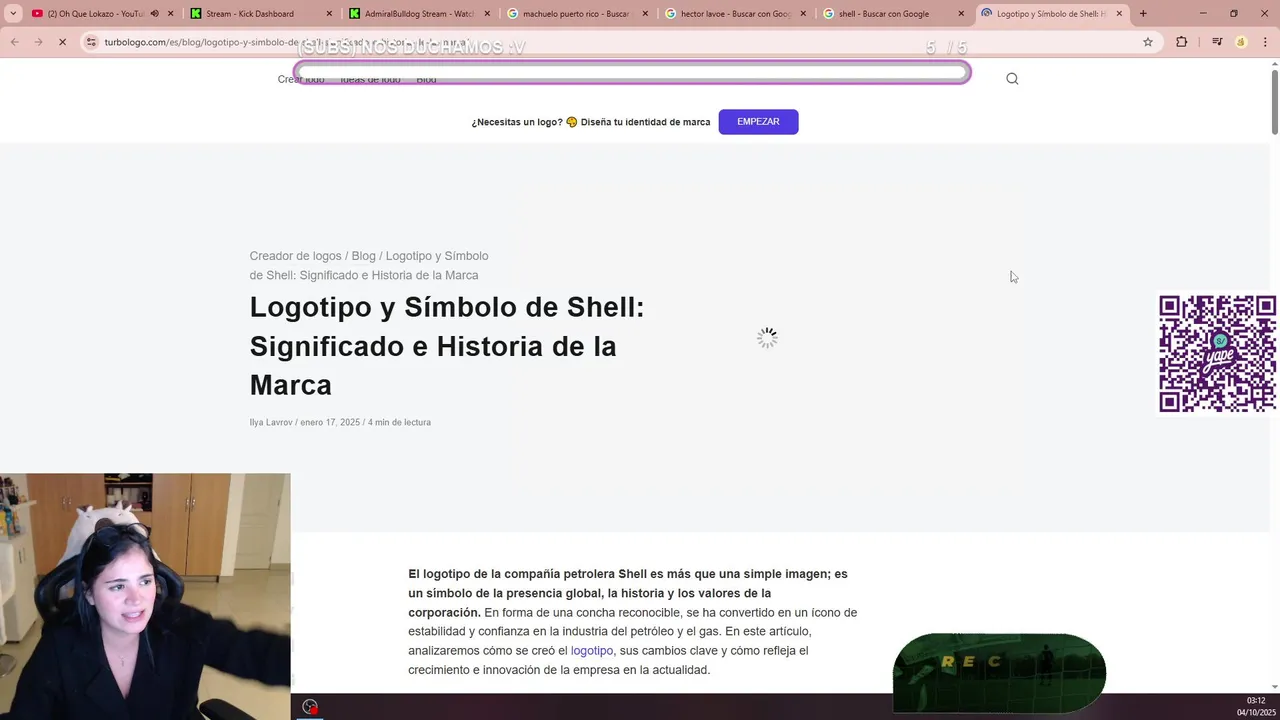Click the logotipo hyperlink in the article
The width and height of the screenshot is (1280, 720).
pos(591,651)
